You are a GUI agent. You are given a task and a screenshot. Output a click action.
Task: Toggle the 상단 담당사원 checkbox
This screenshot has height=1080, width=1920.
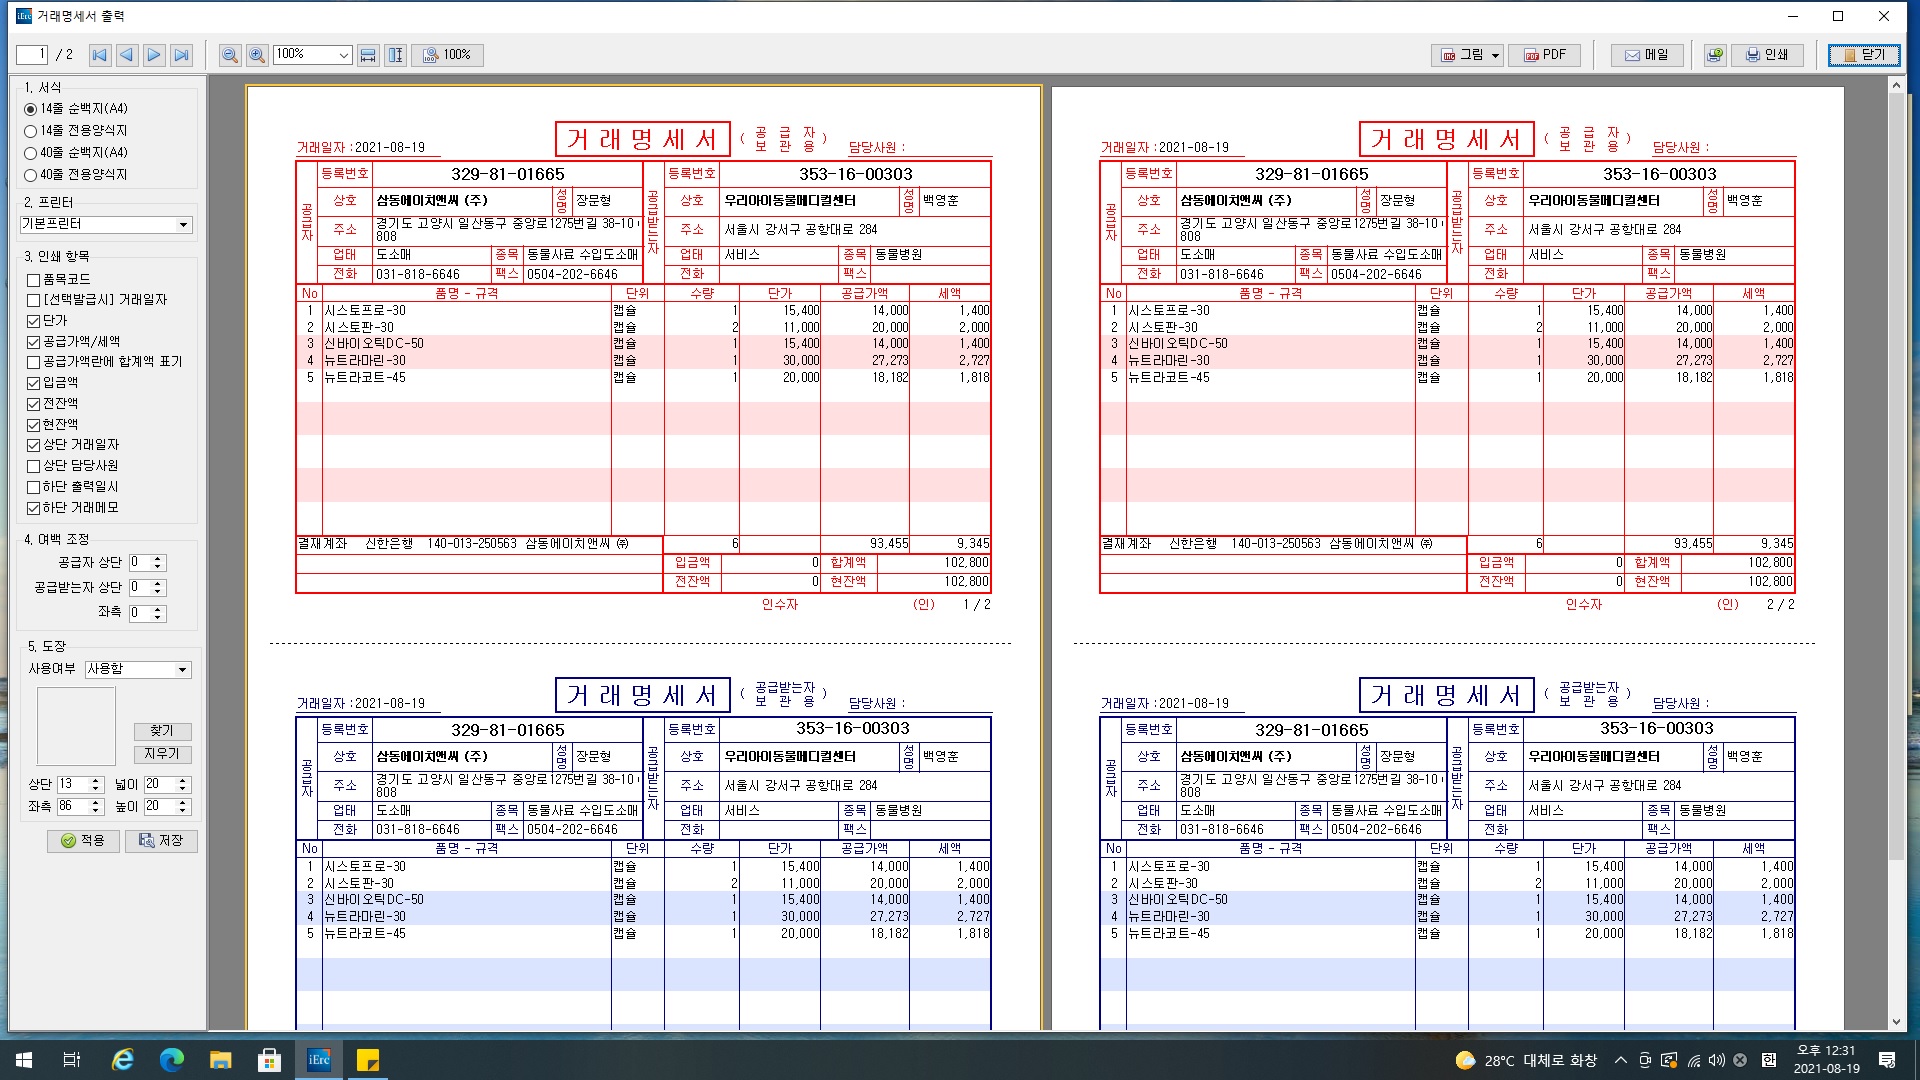click(x=33, y=466)
